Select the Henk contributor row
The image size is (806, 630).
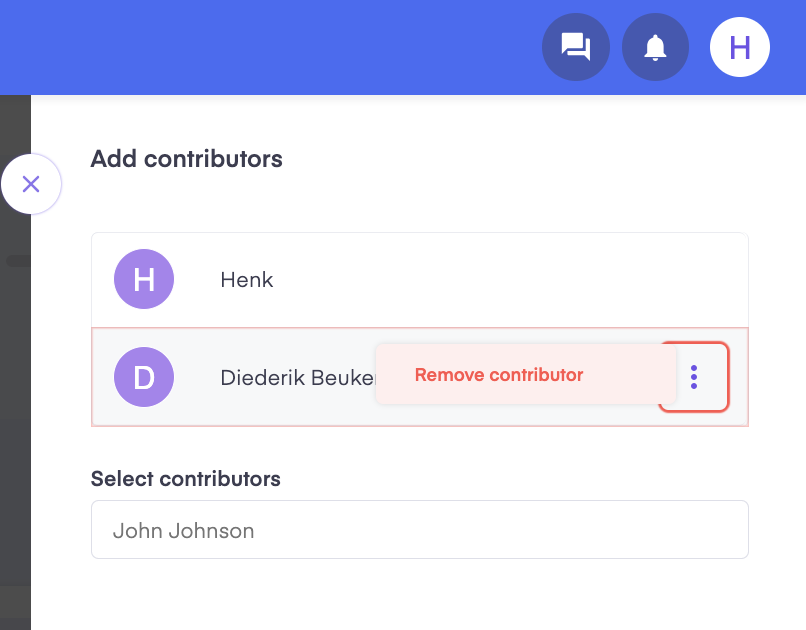pyautogui.click(x=419, y=280)
